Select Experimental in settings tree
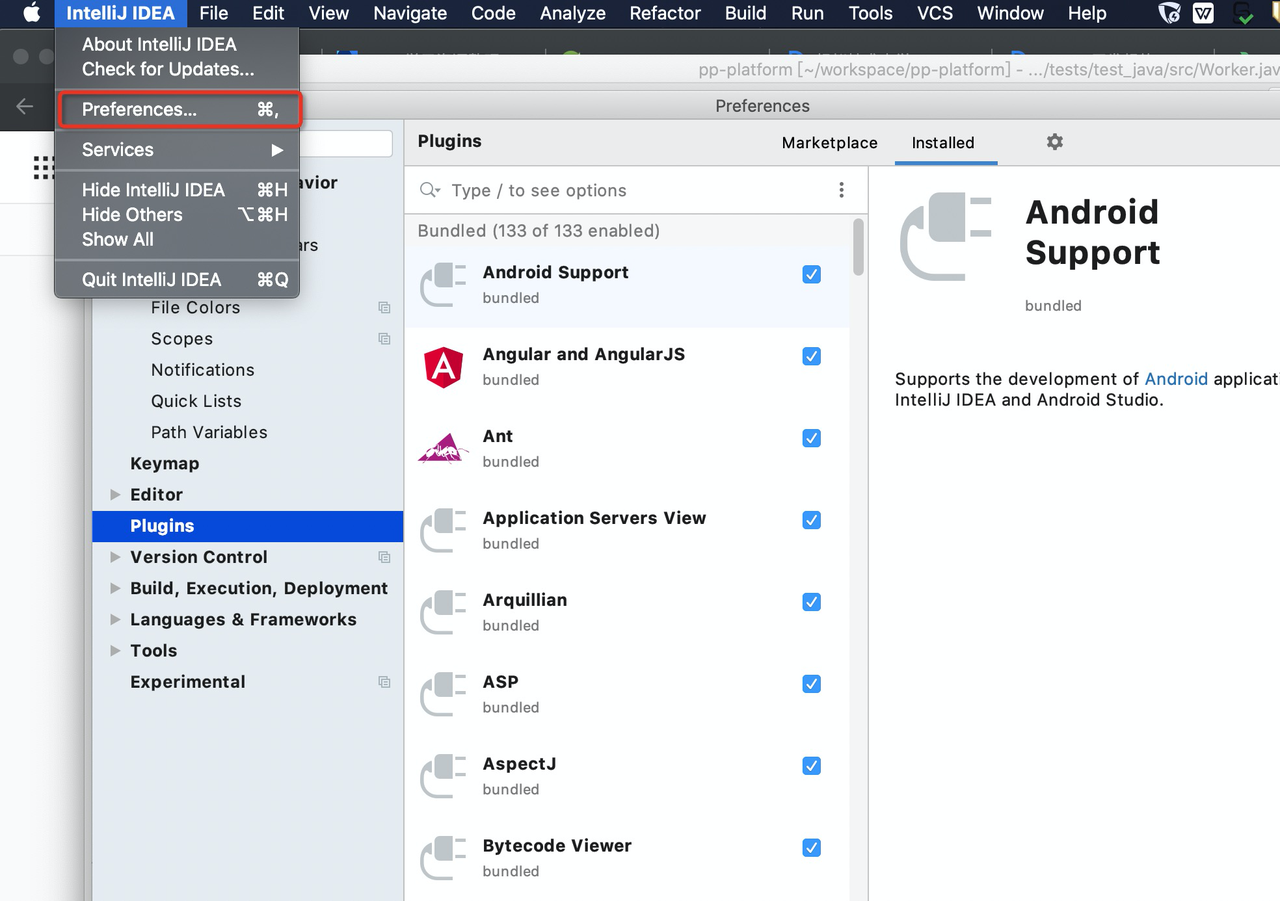The height and width of the screenshot is (901, 1280). (187, 682)
